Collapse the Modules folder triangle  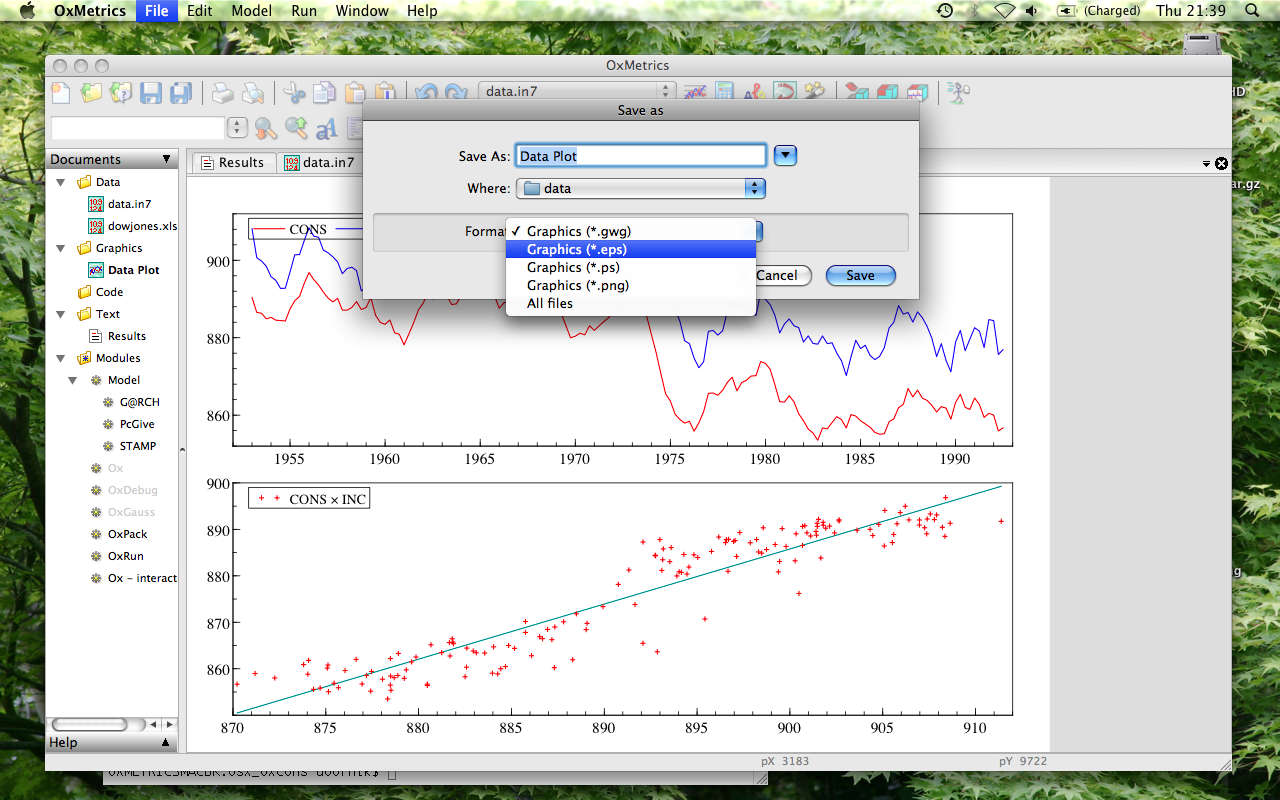pyautogui.click(x=60, y=358)
